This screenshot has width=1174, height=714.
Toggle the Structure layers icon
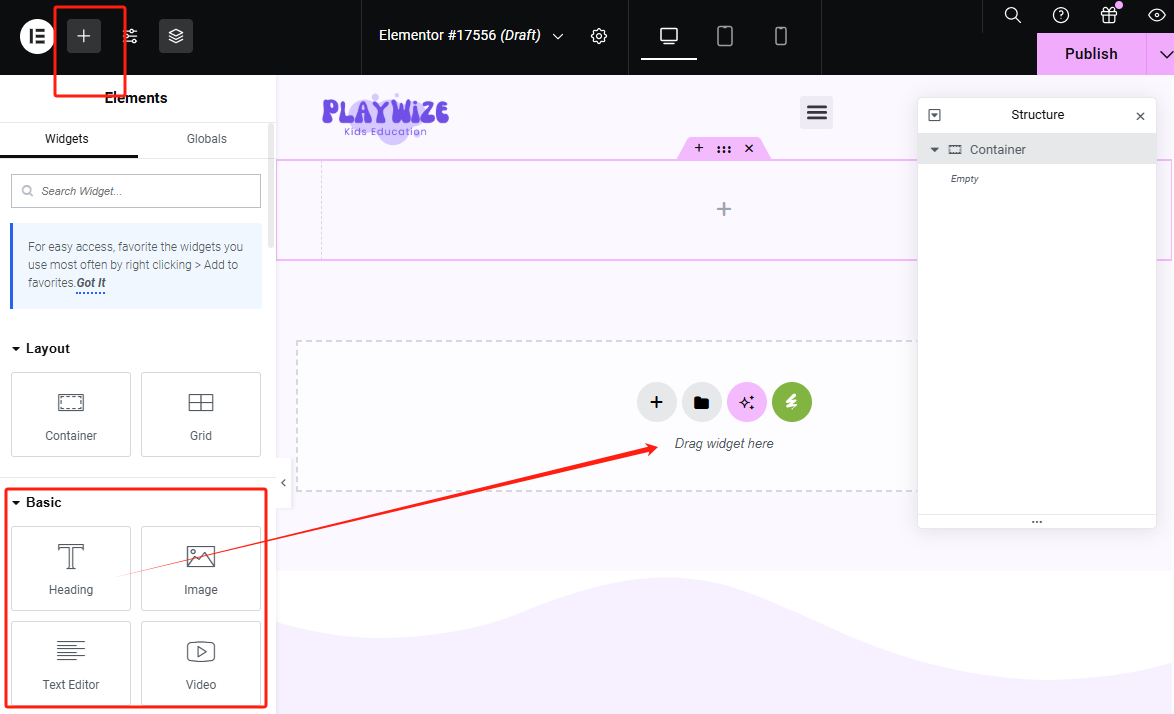point(176,36)
